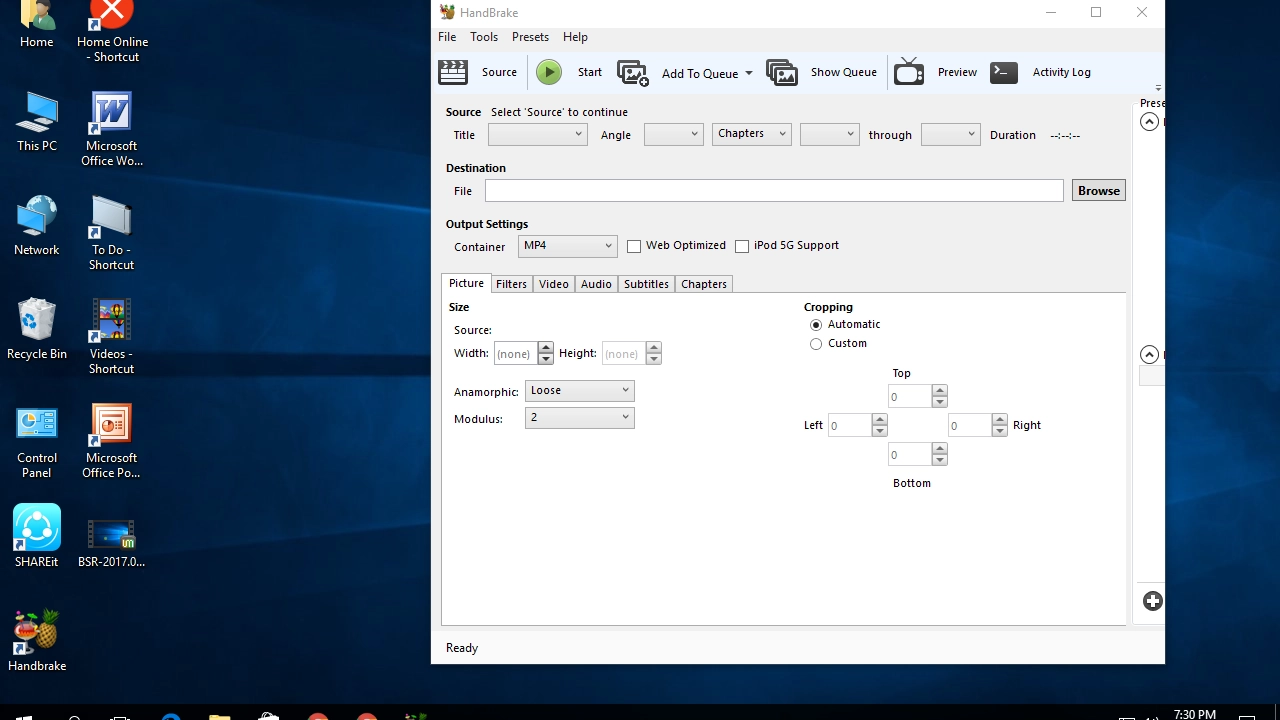Switch to the Audio tab
Viewport: 1280px width, 720px height.
click(596, 284)
